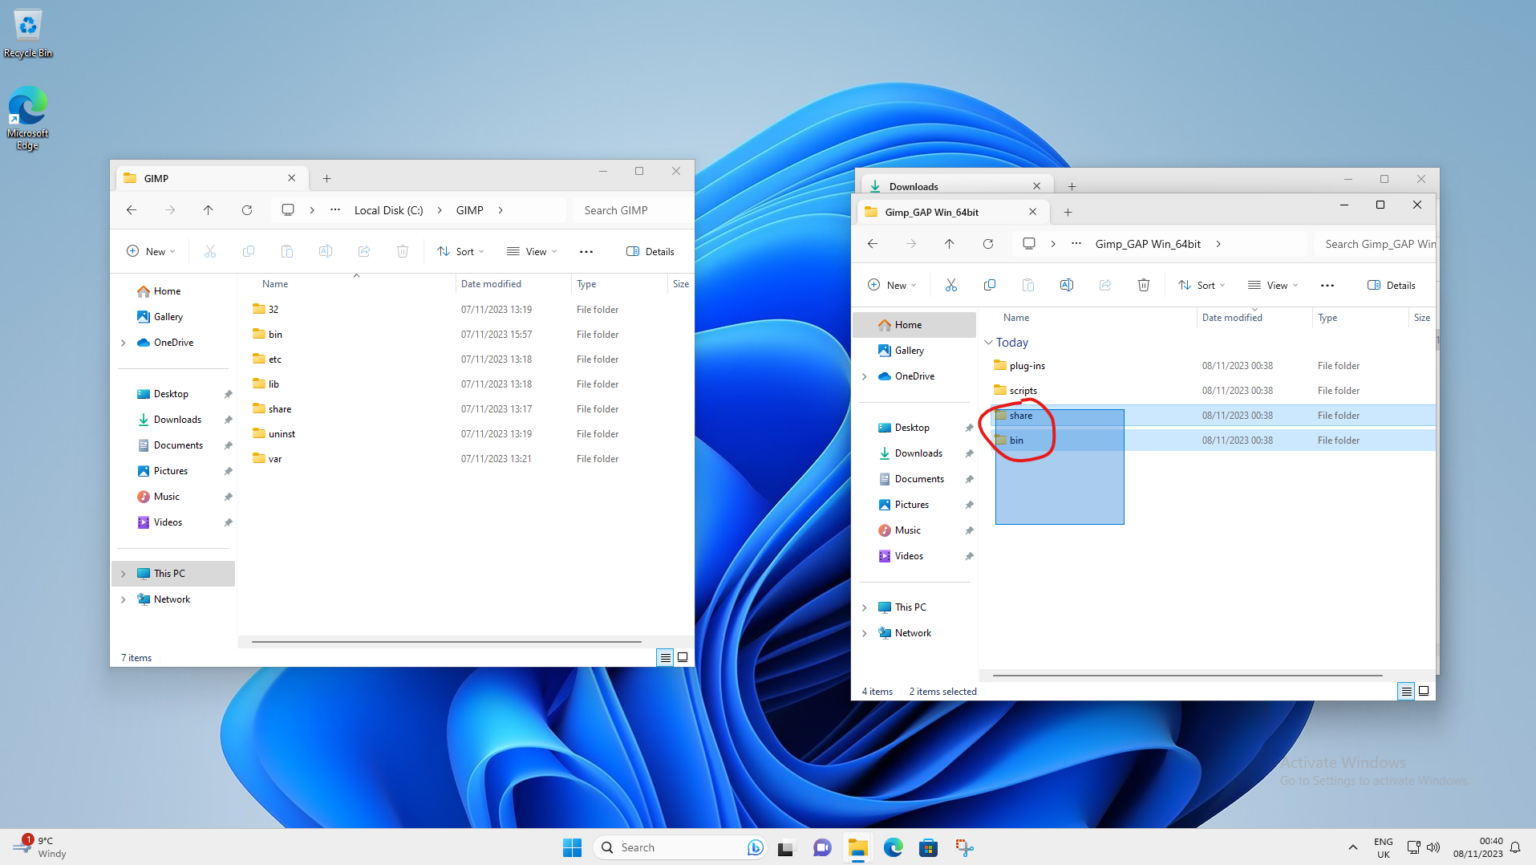Cut the selected bin and share folders
Screen dimensions: 1536x865
tap(951, 285)
